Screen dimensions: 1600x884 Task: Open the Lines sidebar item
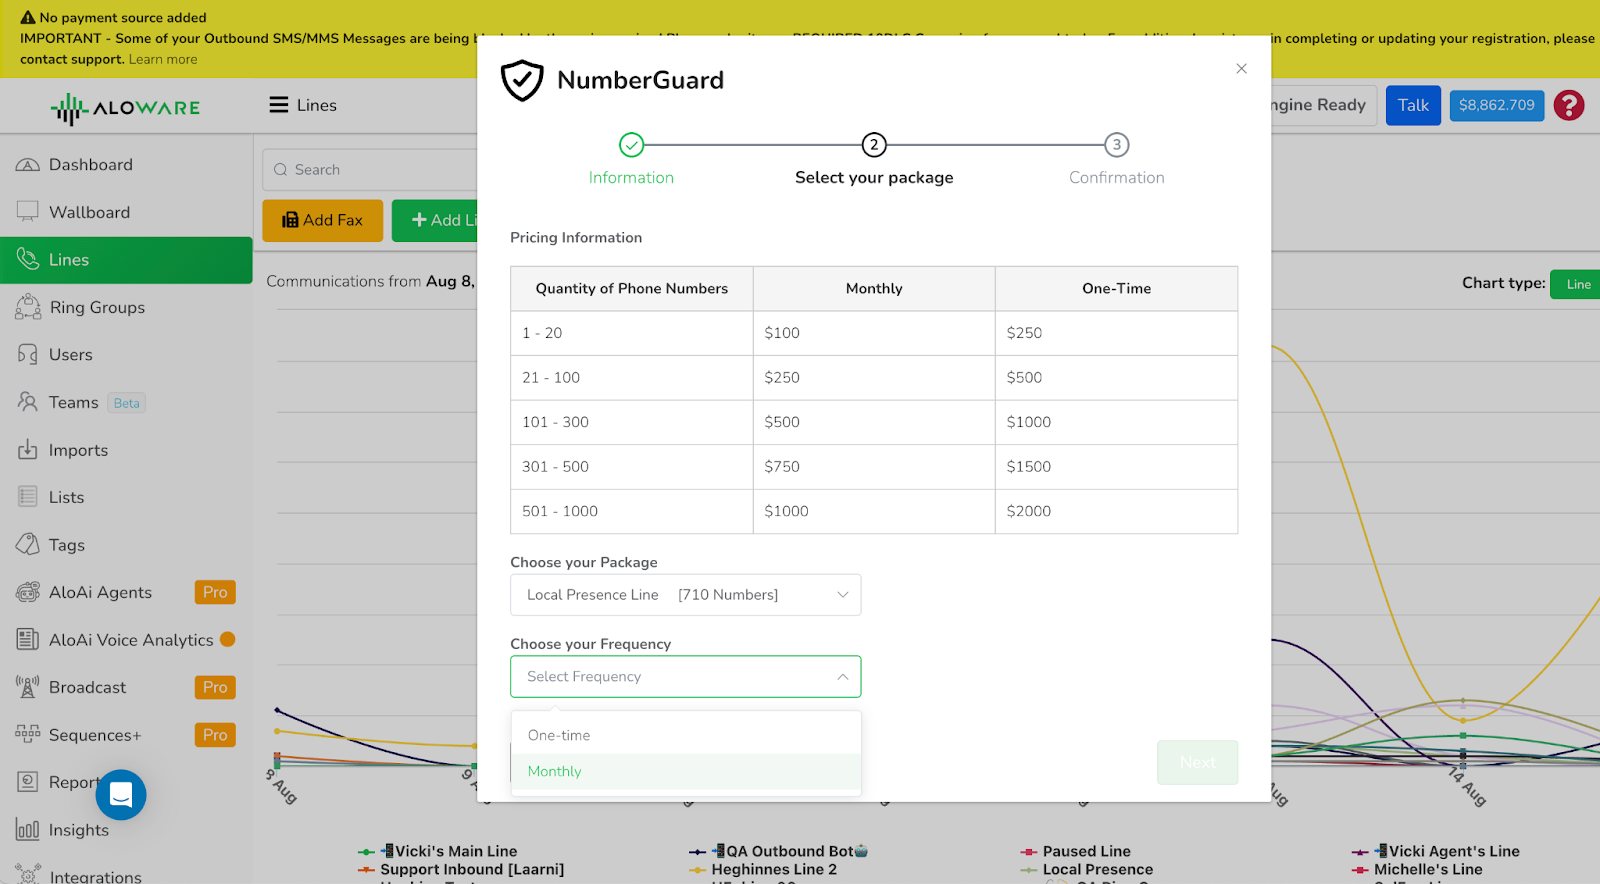pyautogui.click(x=126, y=260)
